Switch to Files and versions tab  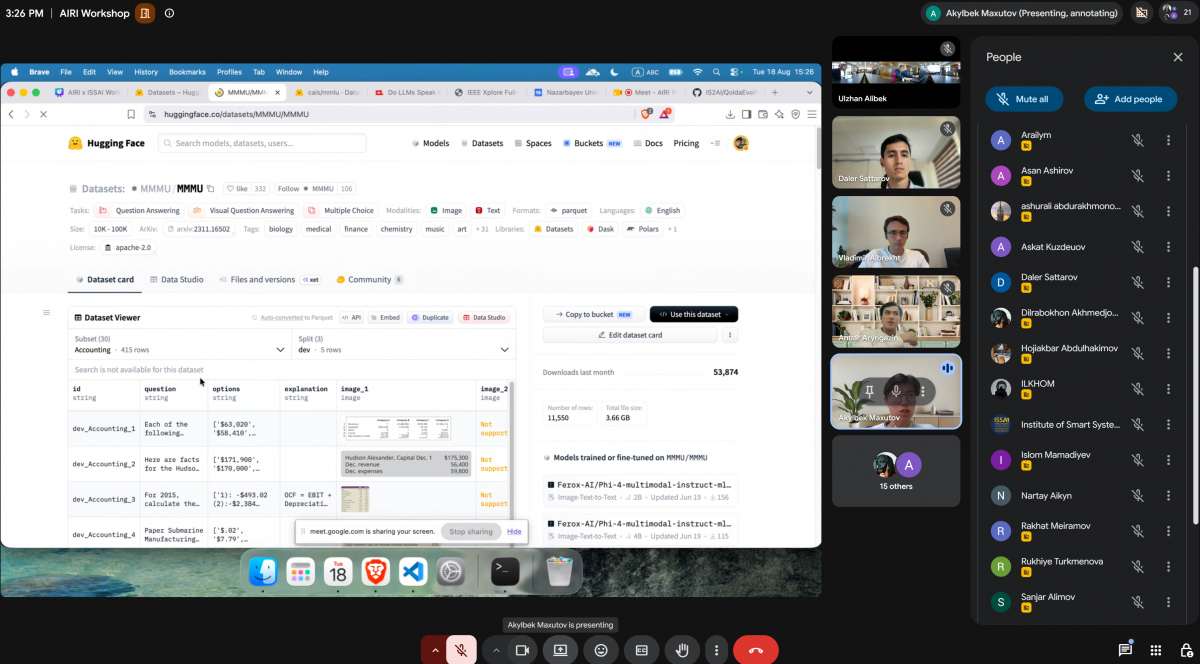point(268,280)
